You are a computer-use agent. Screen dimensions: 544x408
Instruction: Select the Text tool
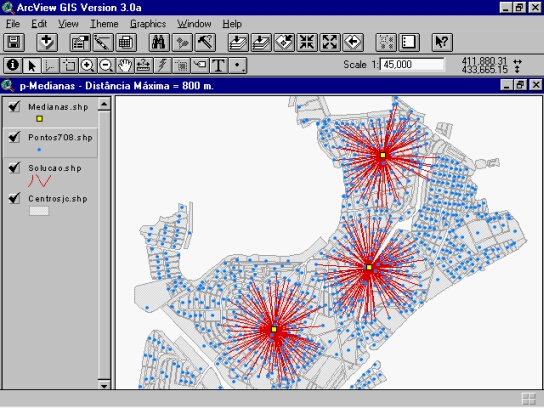point(219,65)
